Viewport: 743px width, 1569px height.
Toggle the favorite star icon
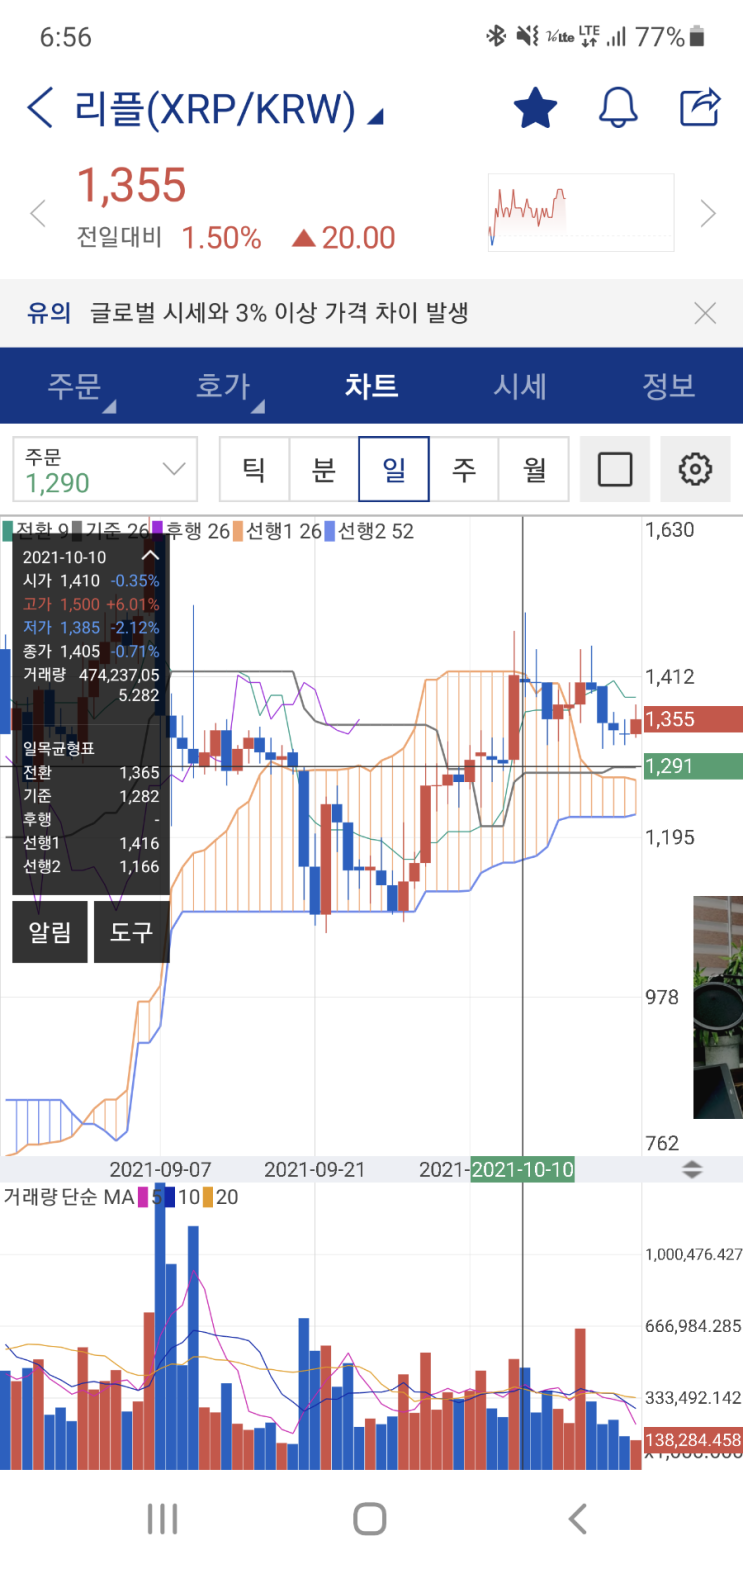[x=535, y=108]
